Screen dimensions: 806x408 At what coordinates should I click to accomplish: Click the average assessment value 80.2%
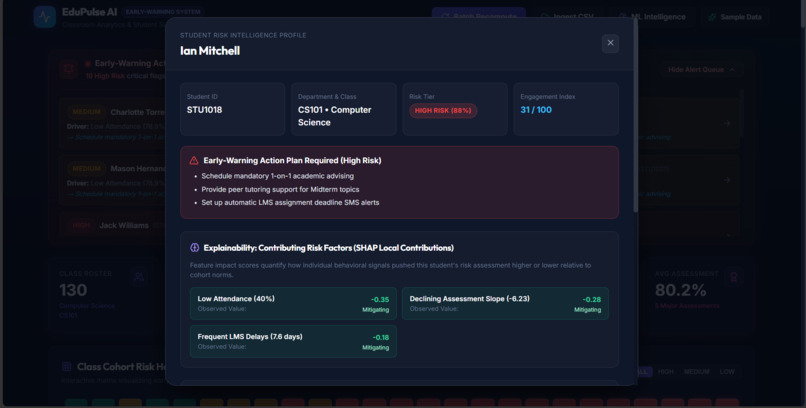tap(681, 290)
